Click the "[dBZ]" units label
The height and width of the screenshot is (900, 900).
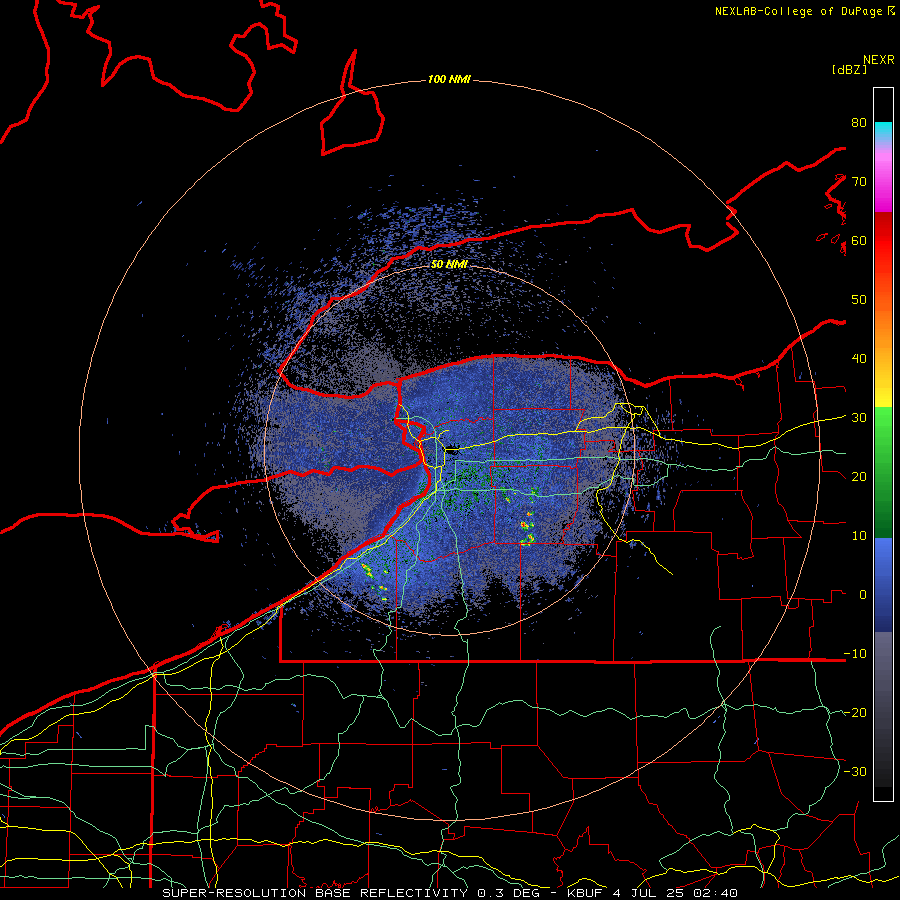tap(849, 69)
